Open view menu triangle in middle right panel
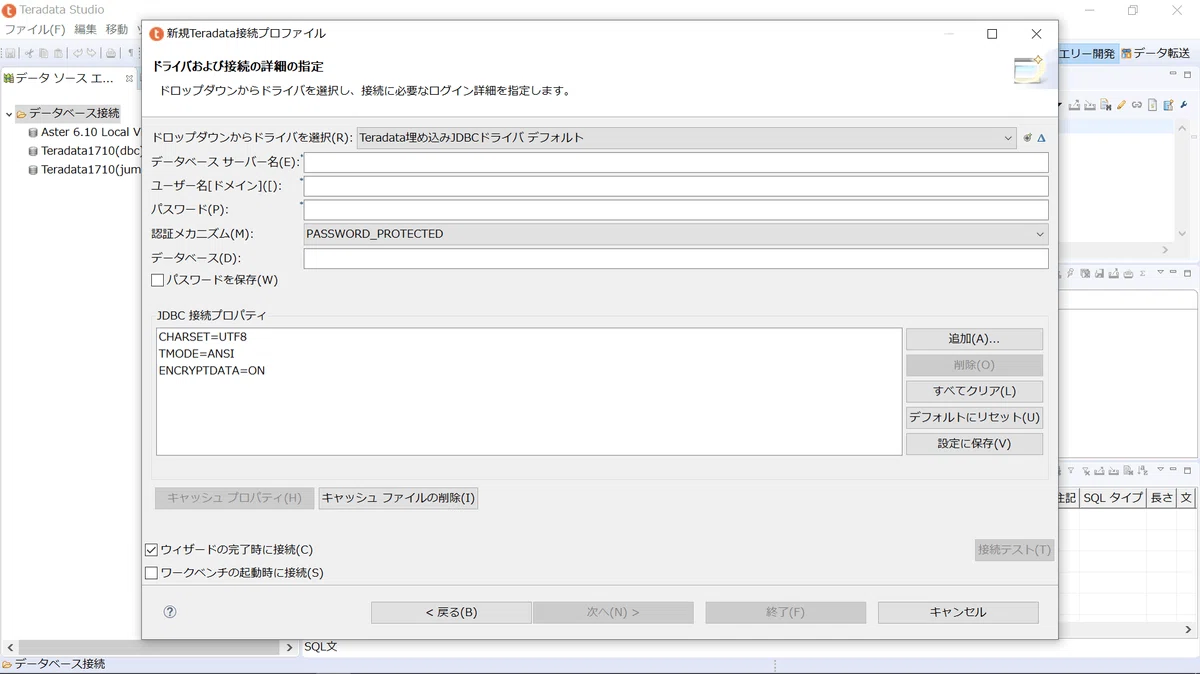The width and height of the screenshot is (1200, 674). click(x=1160, y=272)
